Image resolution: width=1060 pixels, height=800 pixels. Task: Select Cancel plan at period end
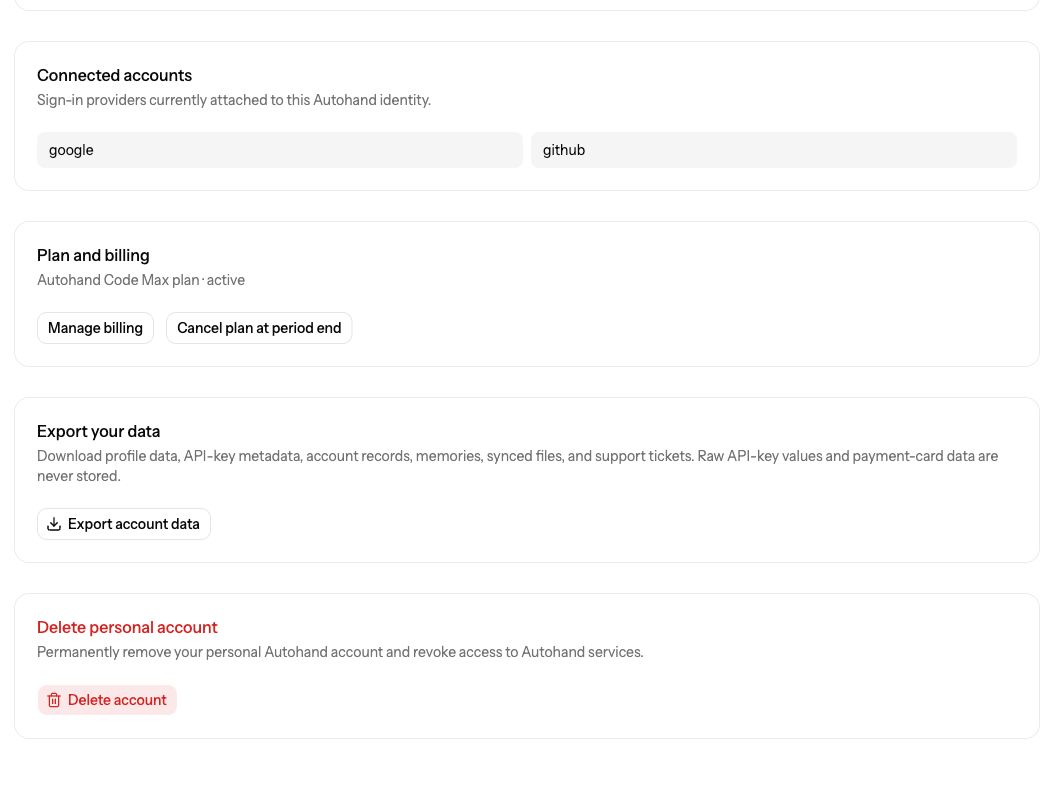tap(259, 328)
